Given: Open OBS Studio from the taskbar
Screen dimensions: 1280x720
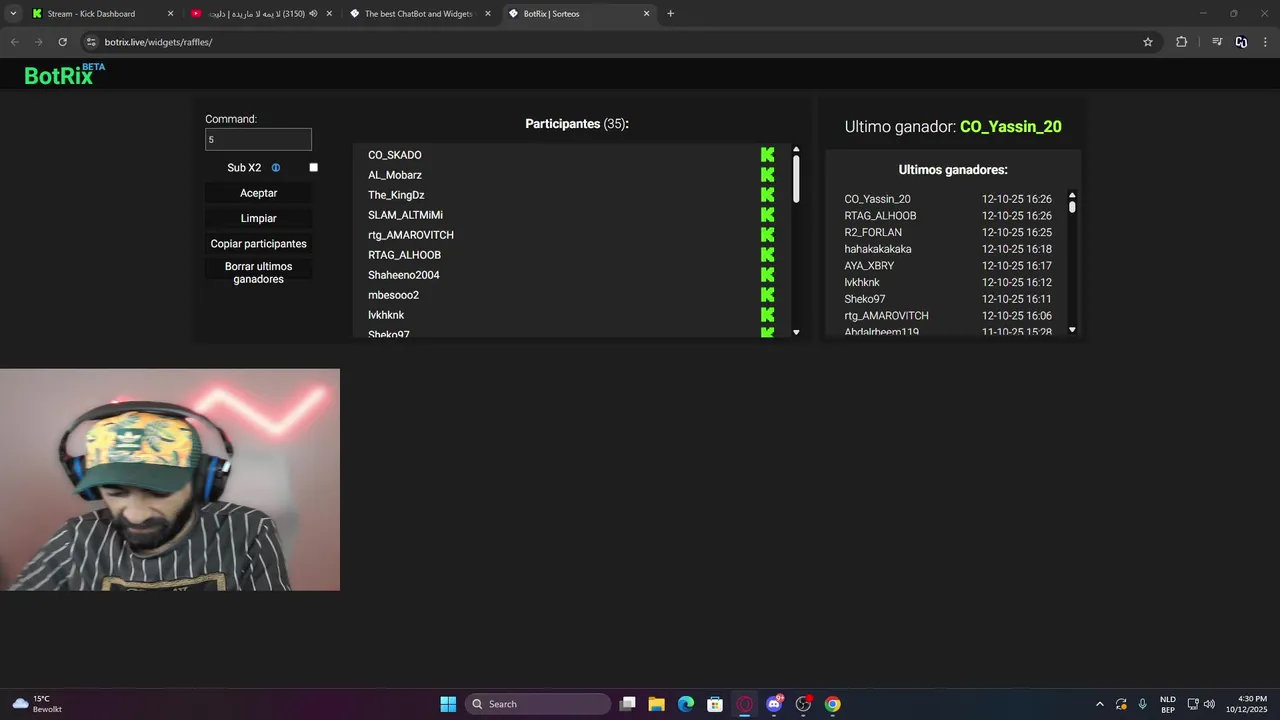Looking at the screenshot, I should coord(803,704).
